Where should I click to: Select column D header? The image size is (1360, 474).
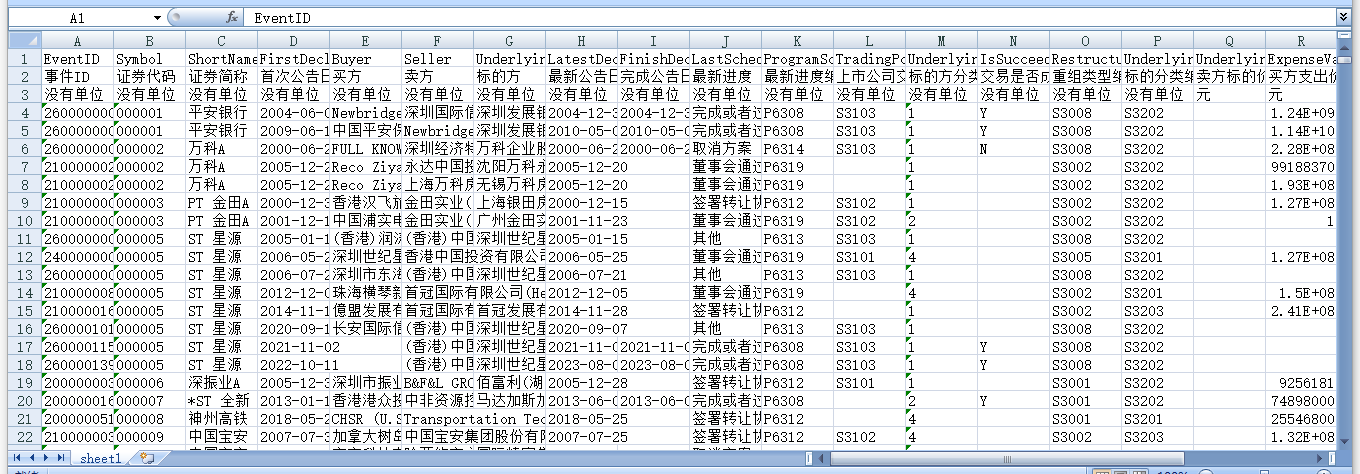[x=293, y=41]
